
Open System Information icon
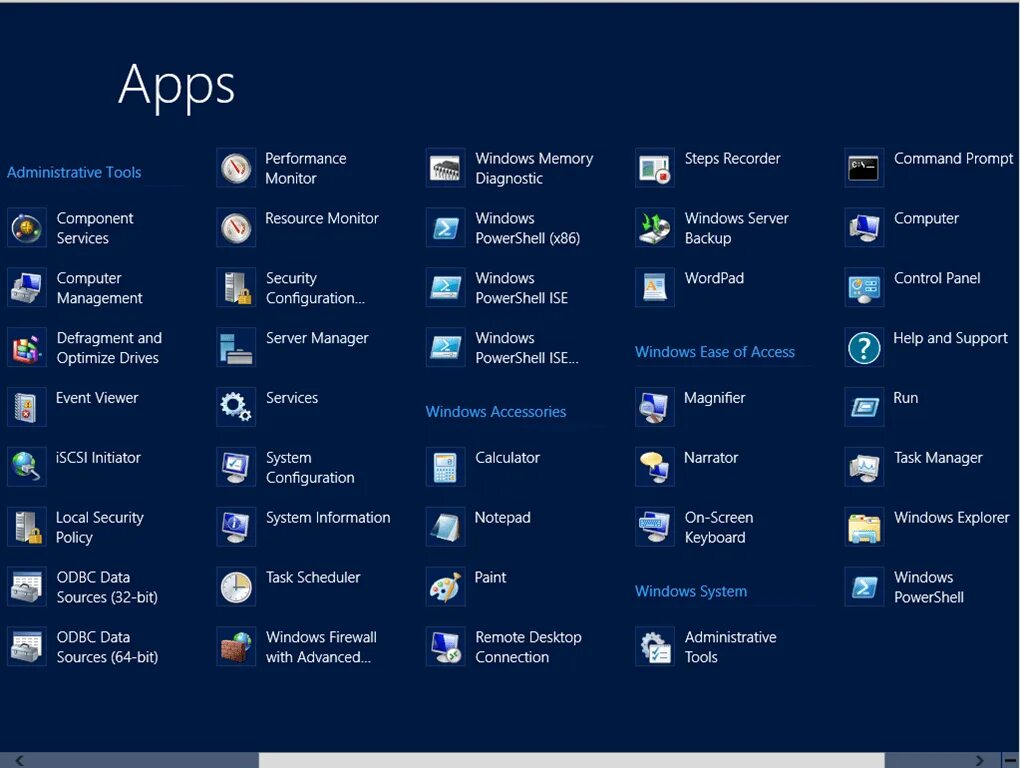click(236, 527)
